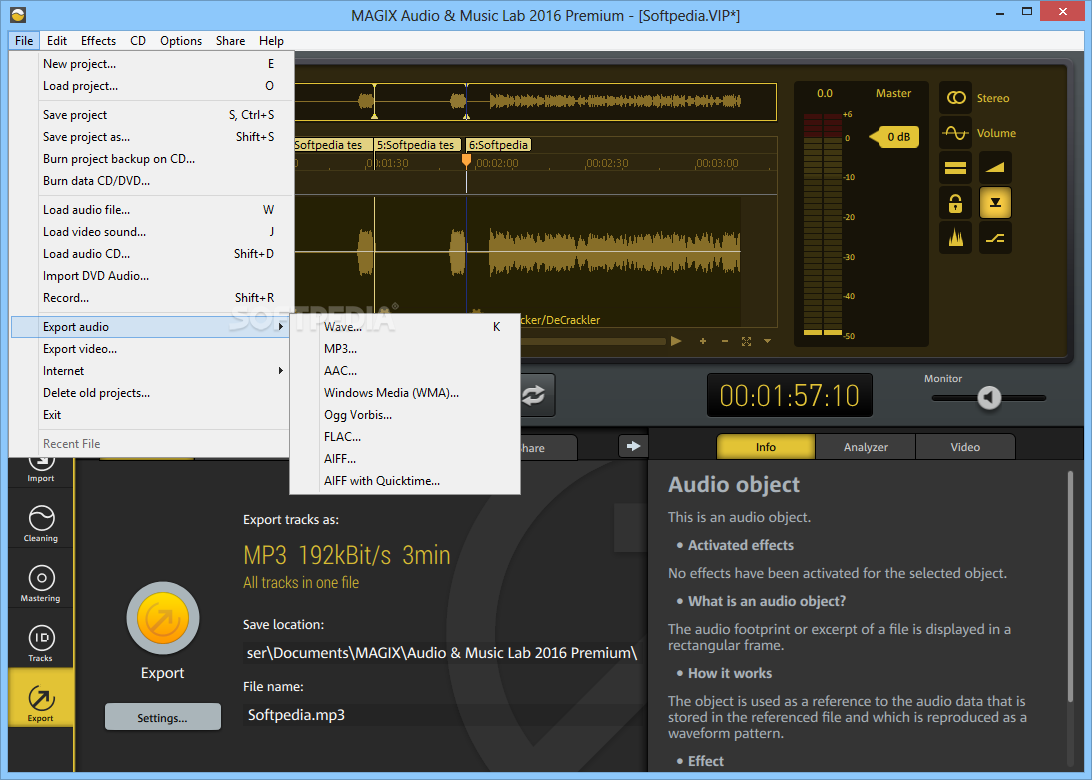Click the File name field Softpedia.mp3
Viewport: 1092px width, 780px height.
442,715
